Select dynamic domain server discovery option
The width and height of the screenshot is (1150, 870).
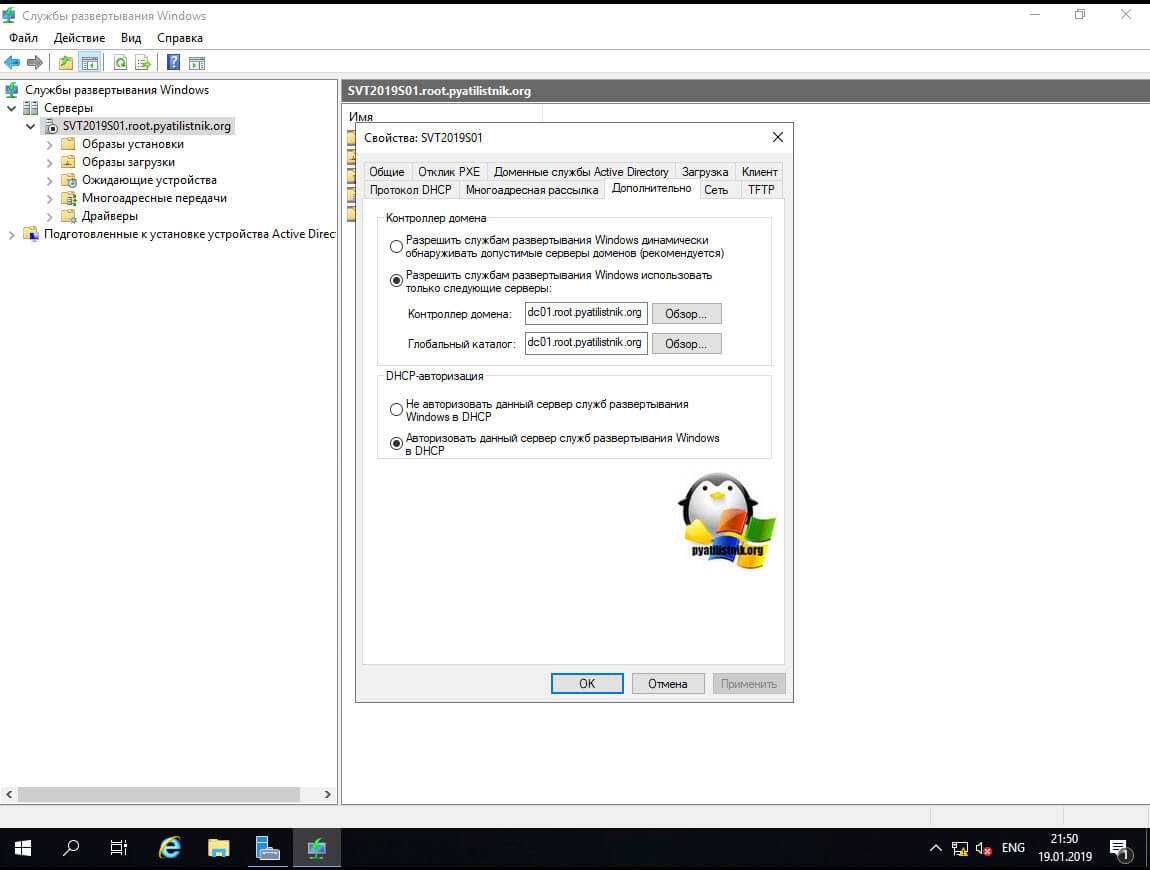(397, 246)
